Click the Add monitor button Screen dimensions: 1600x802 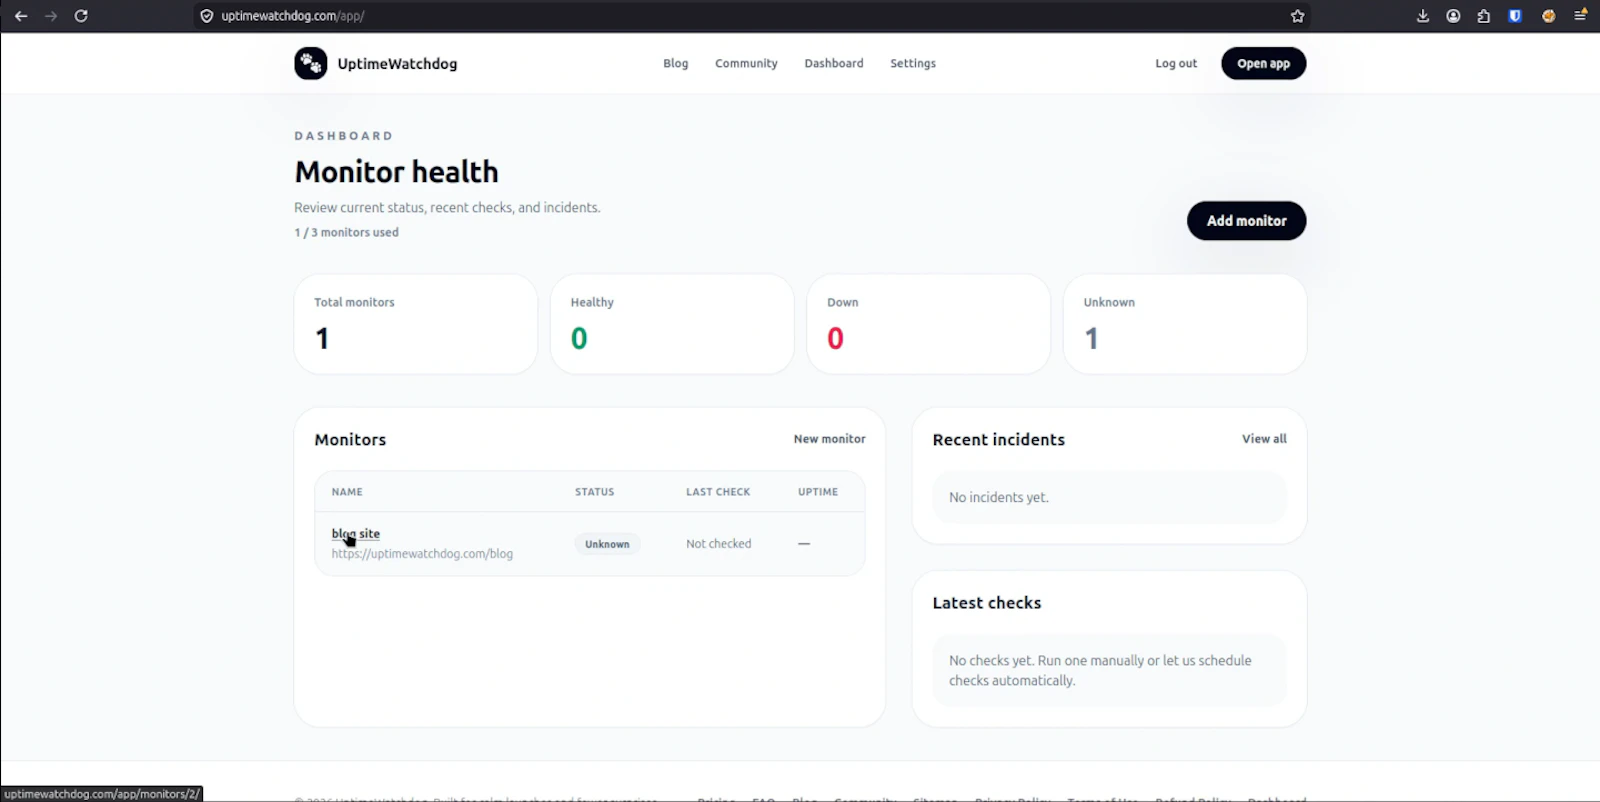[x=1247, y=221]
